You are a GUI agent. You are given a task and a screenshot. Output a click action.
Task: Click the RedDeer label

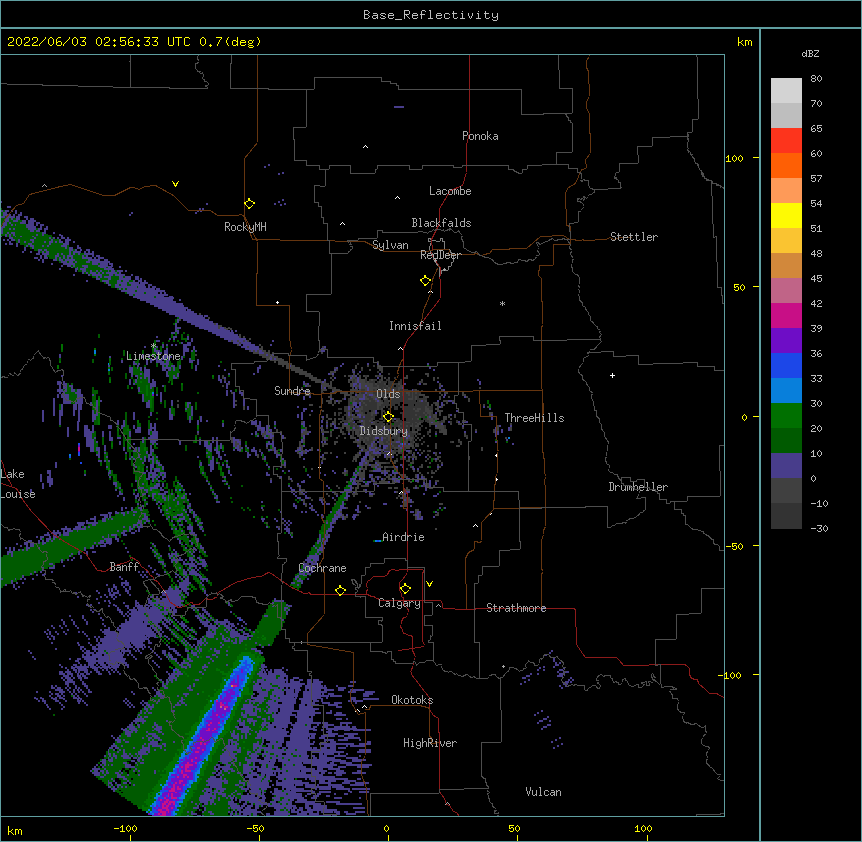tap(440, 255)
